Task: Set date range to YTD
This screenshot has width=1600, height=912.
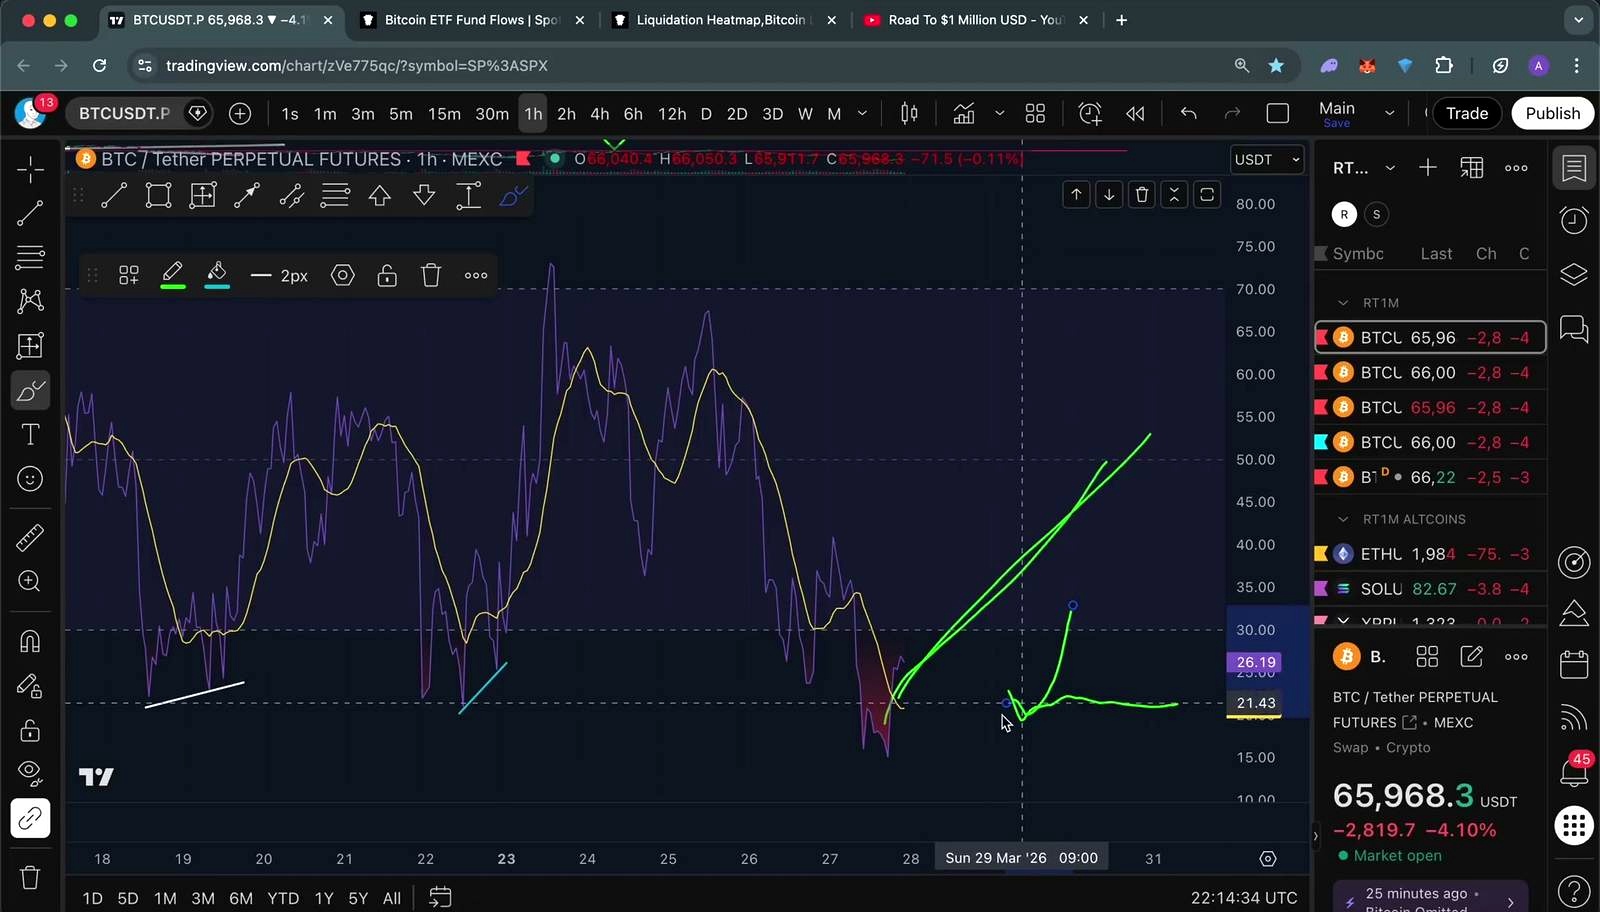Action: point(283,898)
